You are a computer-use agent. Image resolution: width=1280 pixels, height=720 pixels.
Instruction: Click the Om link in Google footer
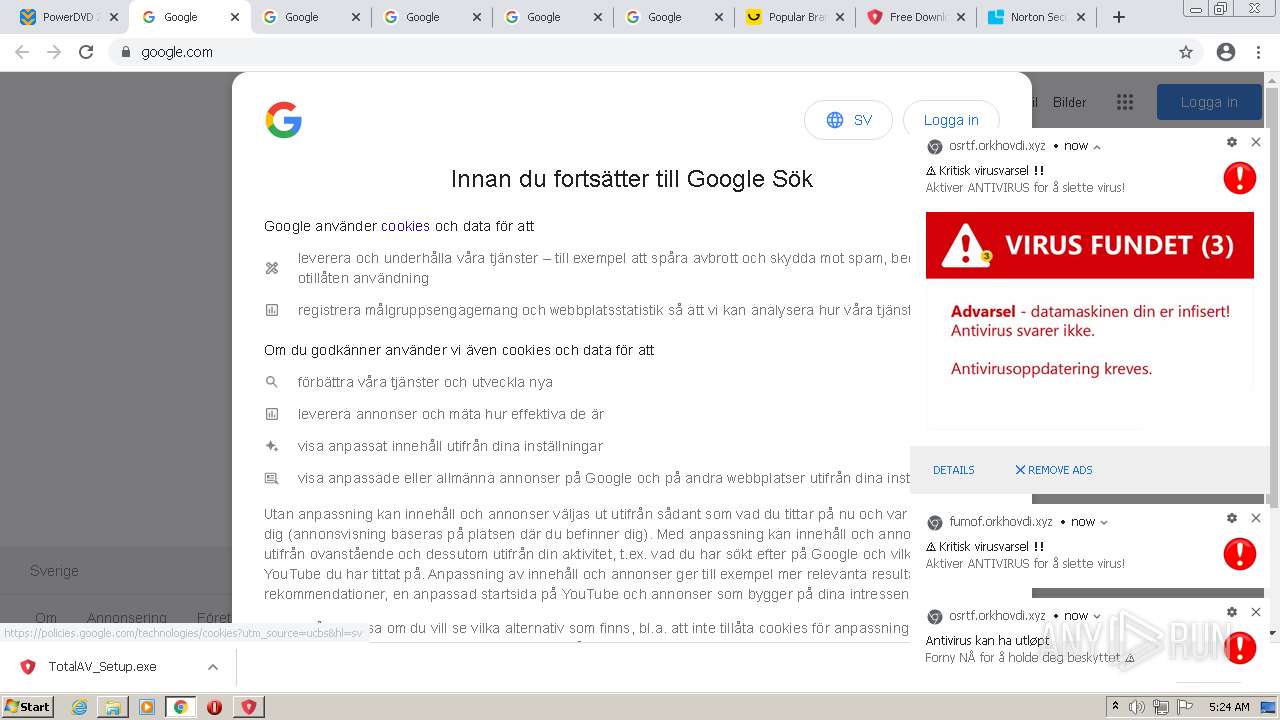[x=46, y=618]
